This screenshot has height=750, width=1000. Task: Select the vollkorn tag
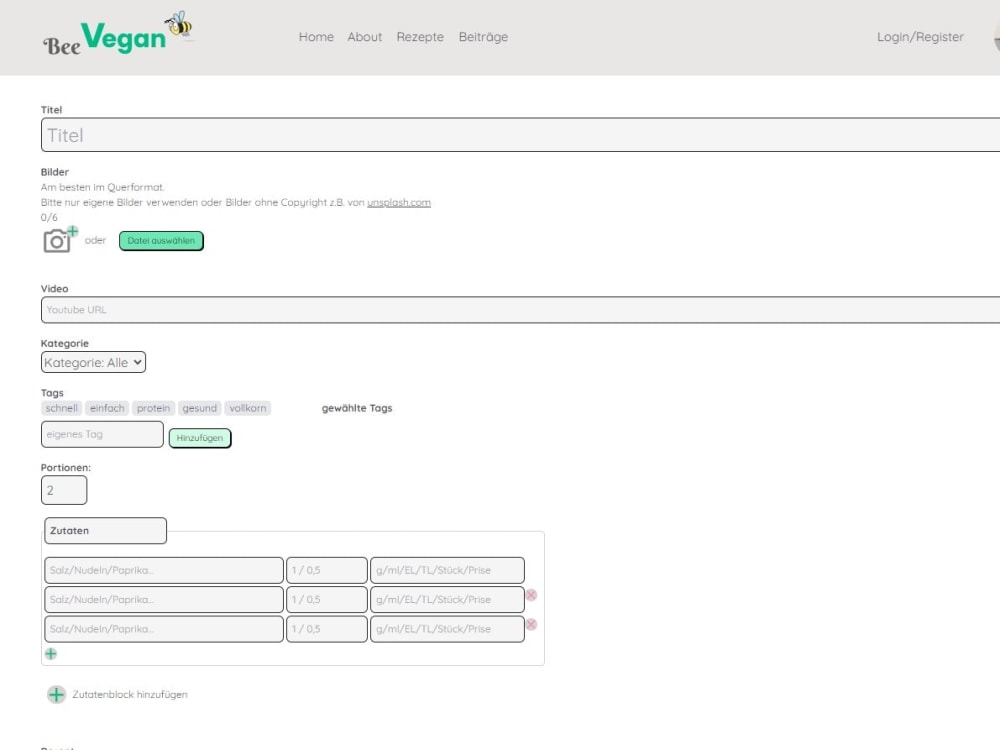pos(248,408)
